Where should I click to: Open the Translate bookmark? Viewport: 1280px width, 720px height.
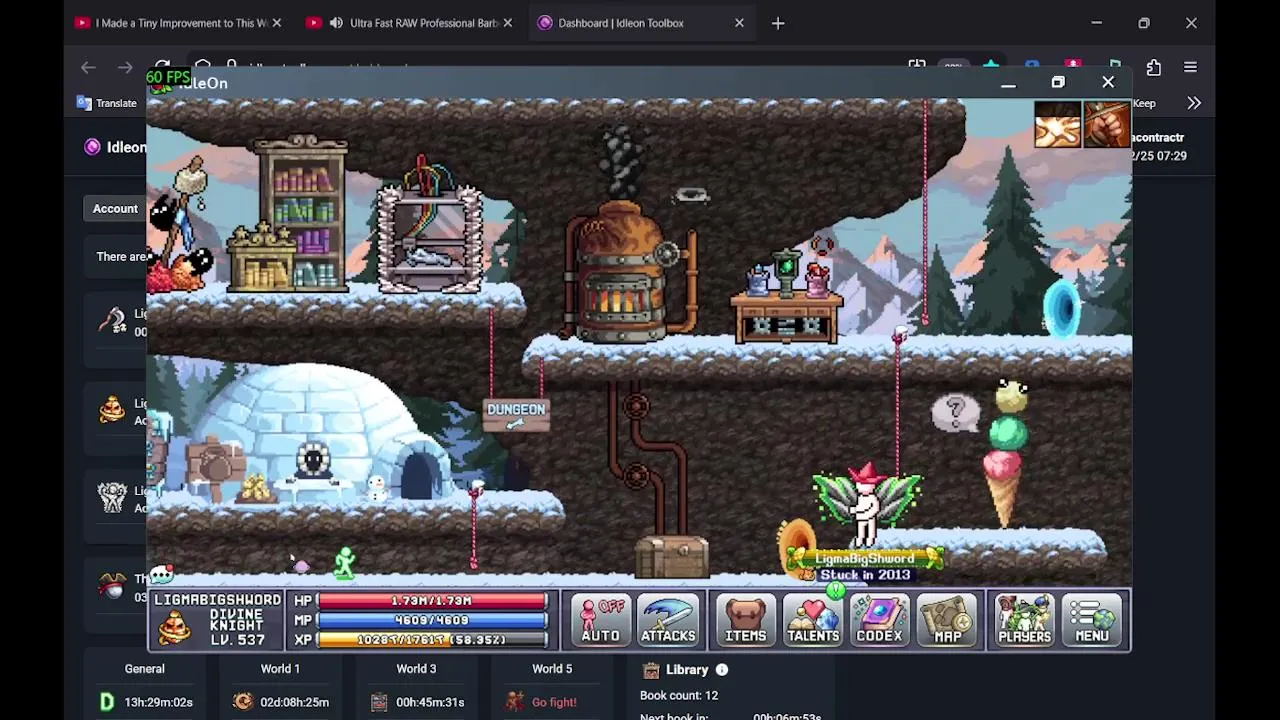tap(107, 103)
